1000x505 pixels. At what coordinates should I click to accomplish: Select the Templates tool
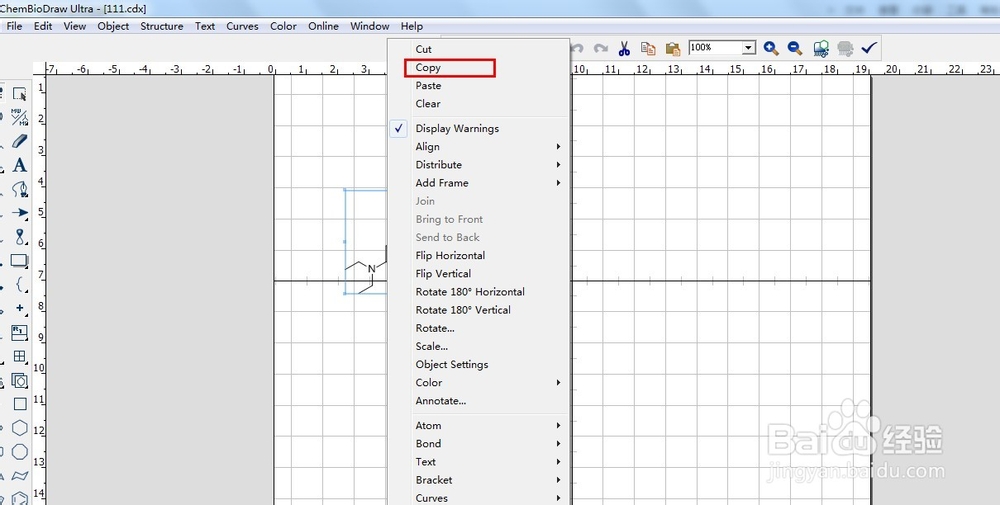tap(20, 381)
